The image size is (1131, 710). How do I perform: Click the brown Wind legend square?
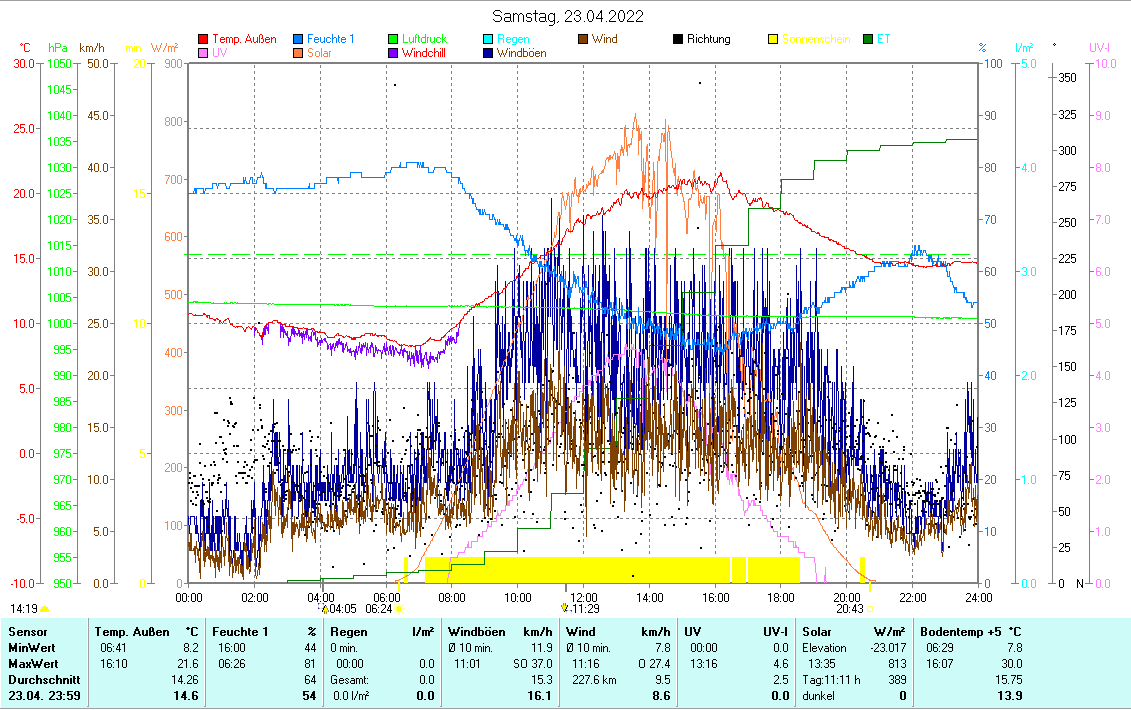pos(583,40)
